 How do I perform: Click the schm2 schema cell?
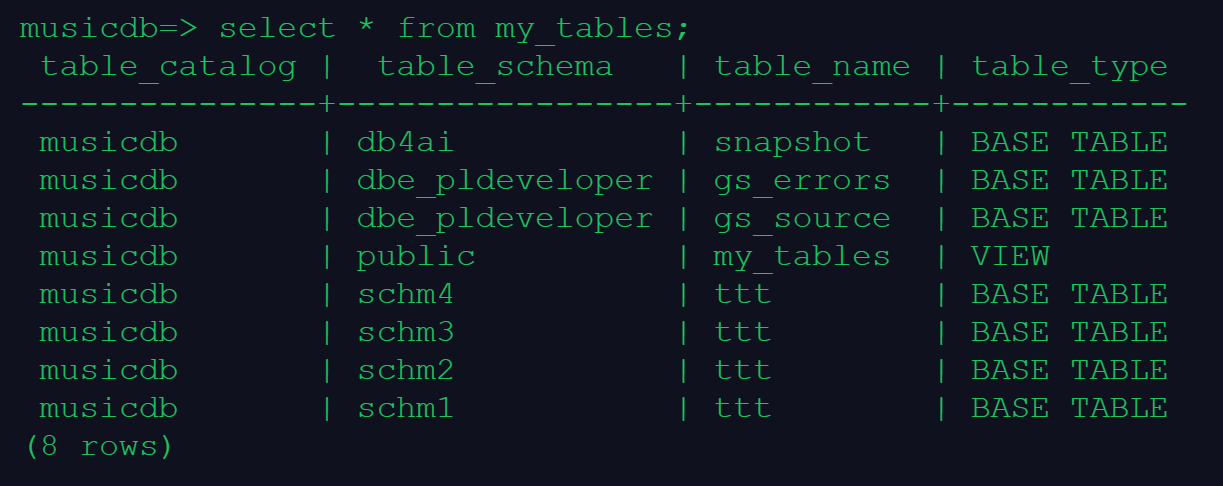pyautogui.click(x=406, y=371)
